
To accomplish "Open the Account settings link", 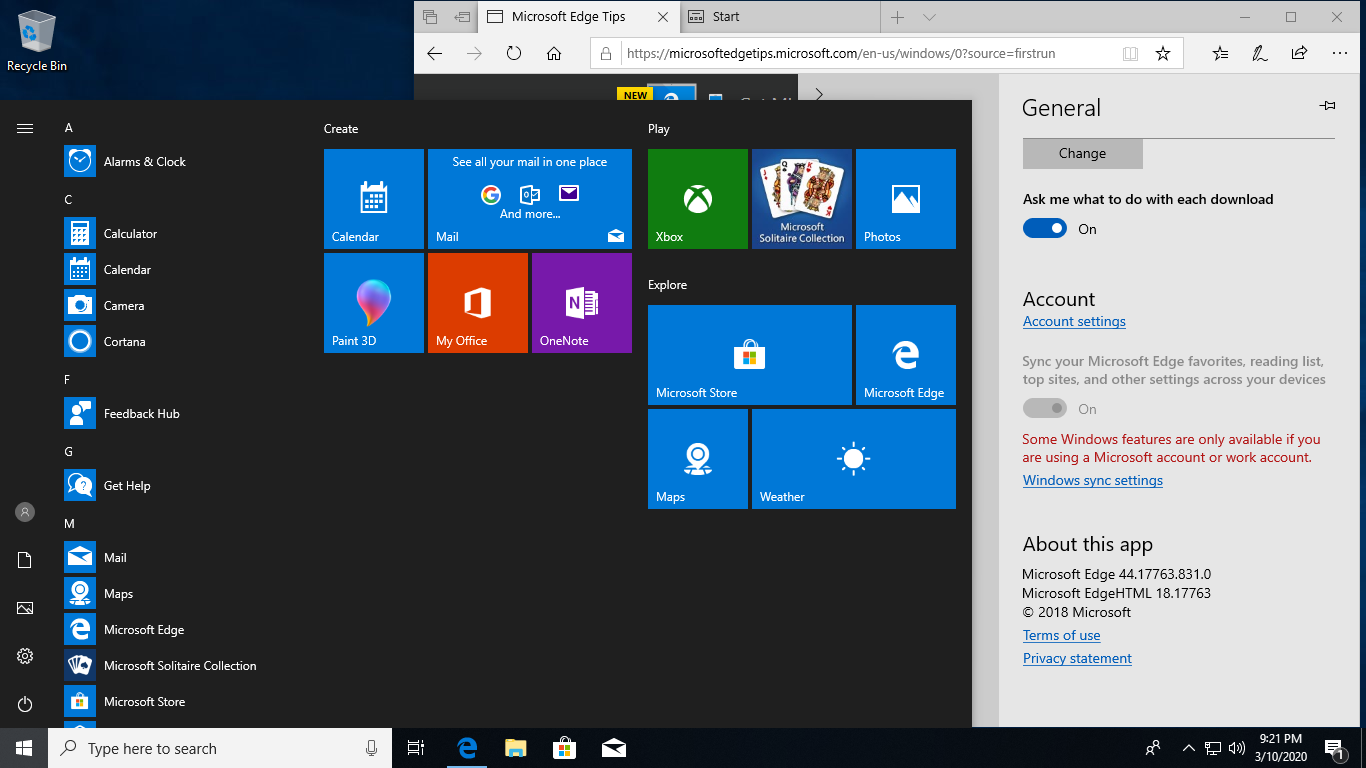I will point(1074,322).
